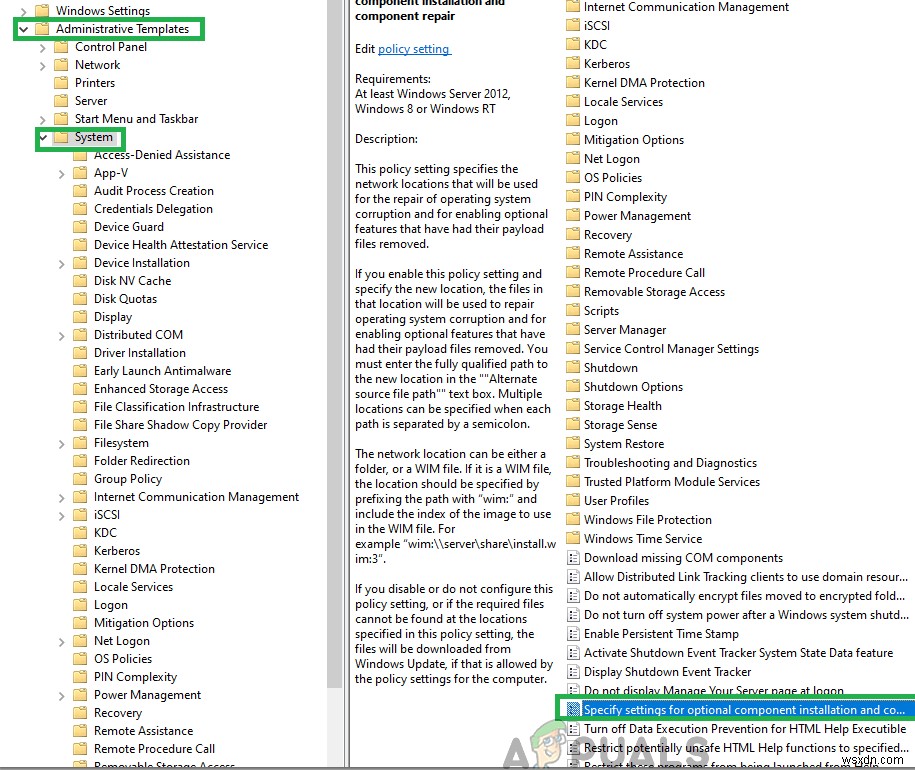Click Activate Shutdown Event Tracker policy icon

pyautogui.click(x=574, y=653)
